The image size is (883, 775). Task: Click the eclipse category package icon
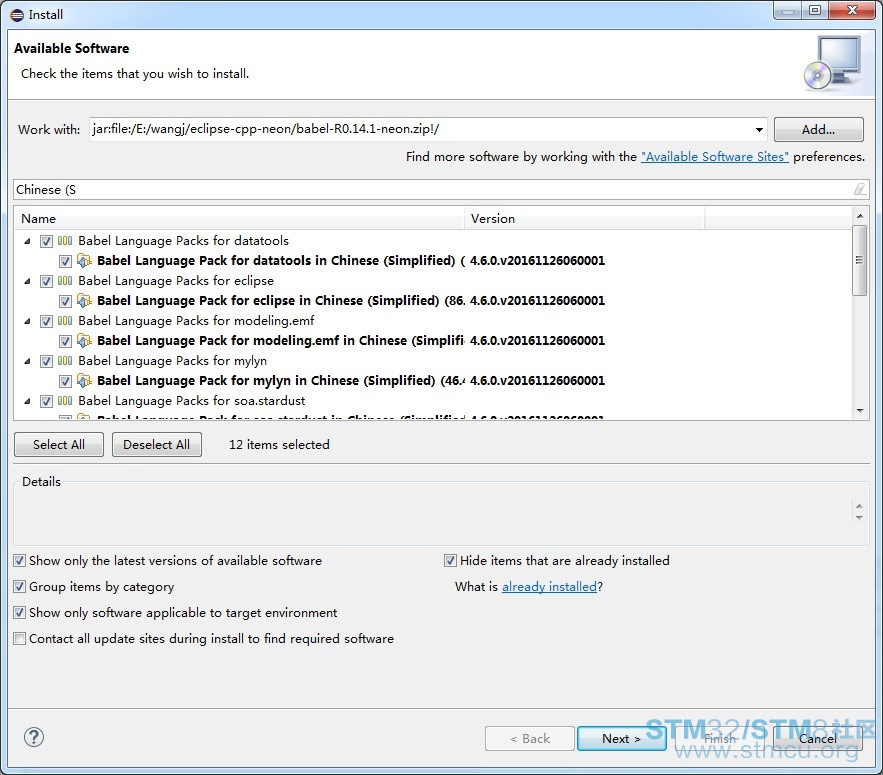pyautogui.click(x=65, y=281)
